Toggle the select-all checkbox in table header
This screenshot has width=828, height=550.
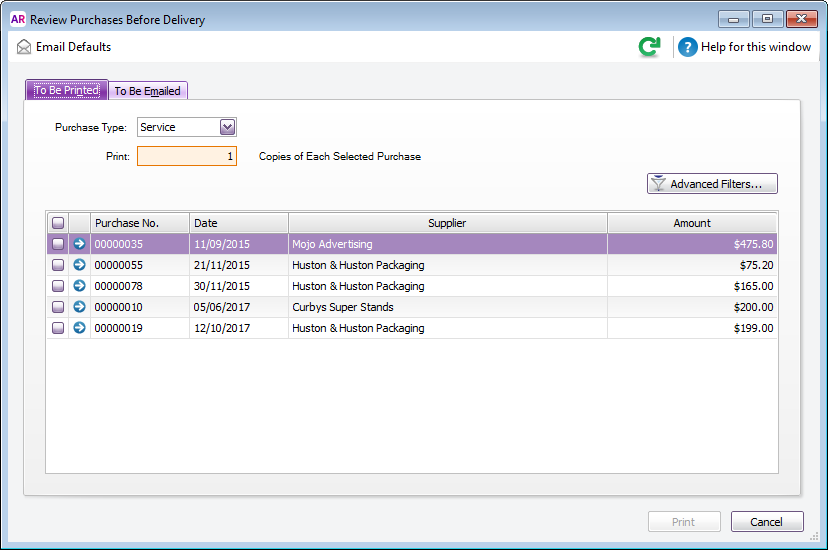(57, 223)
